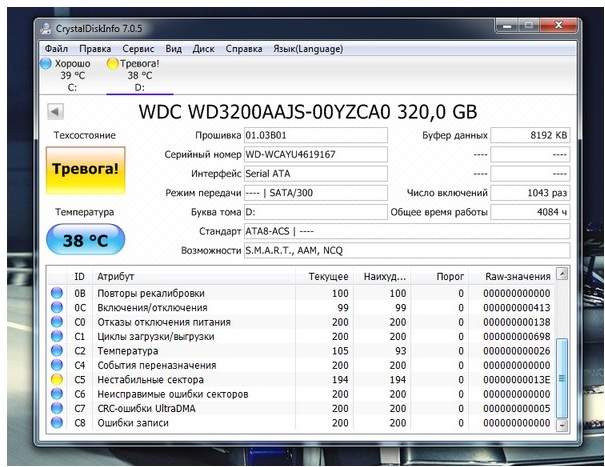The image size is (605, 467).
Task: Click raw value 0000000013E
Action: (x=517, y=380)
